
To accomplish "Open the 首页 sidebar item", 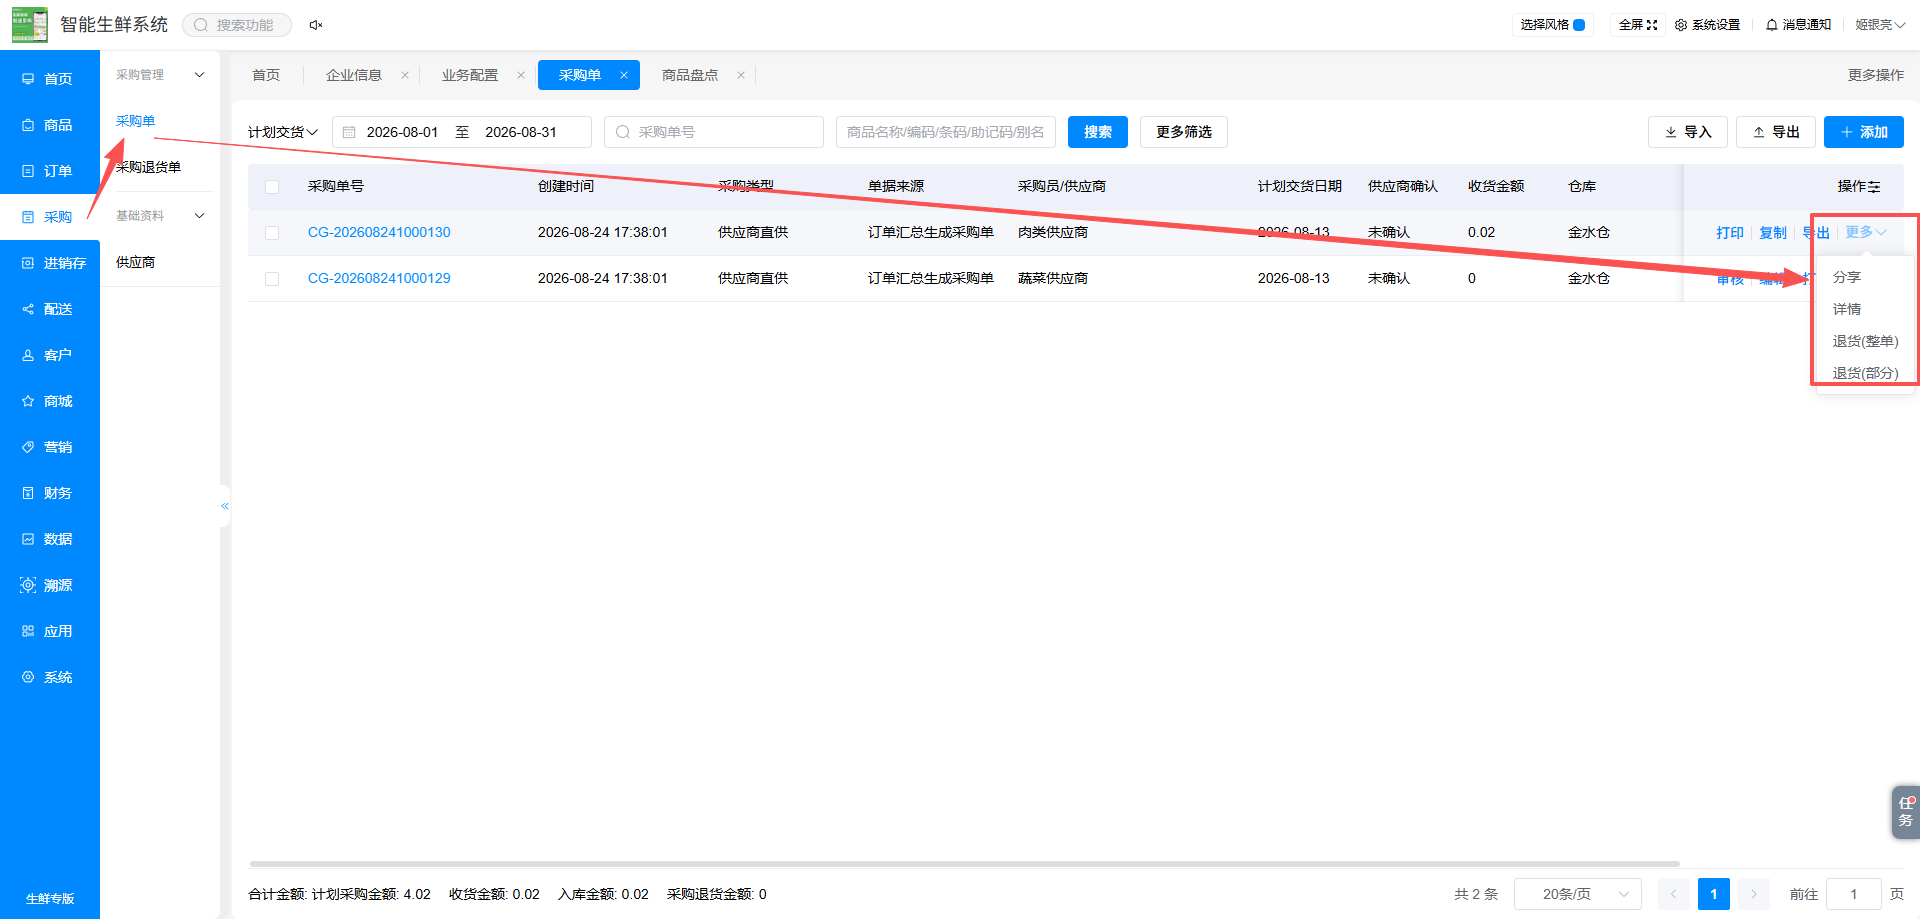I will 49,79.
